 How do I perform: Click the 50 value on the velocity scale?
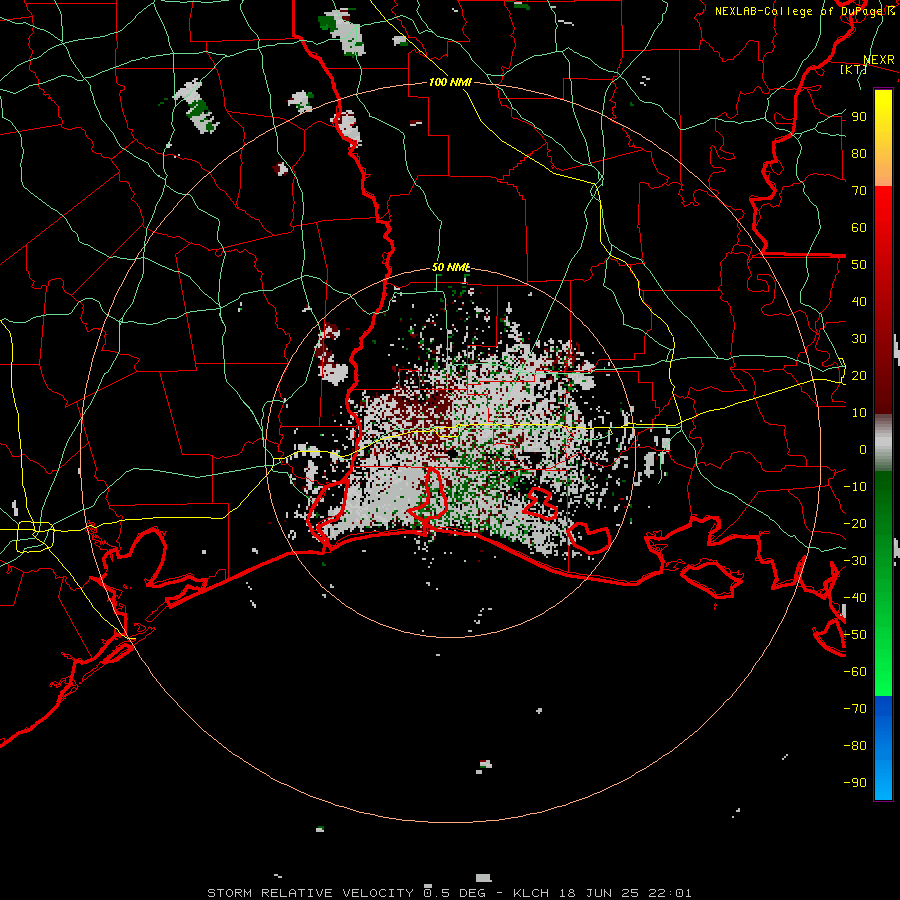(859, 265)
